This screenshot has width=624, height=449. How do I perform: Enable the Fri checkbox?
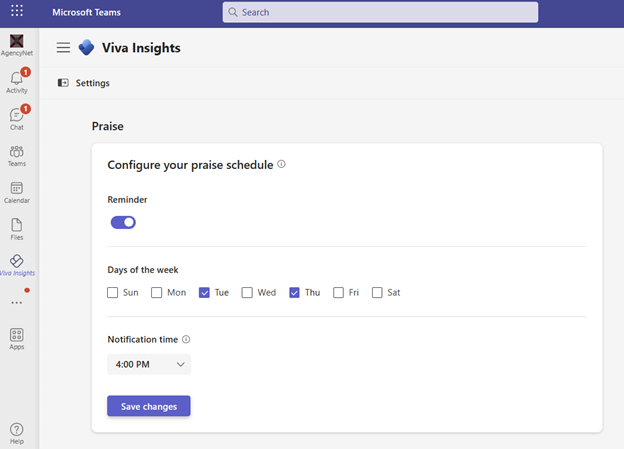click(x=339, y=293)
